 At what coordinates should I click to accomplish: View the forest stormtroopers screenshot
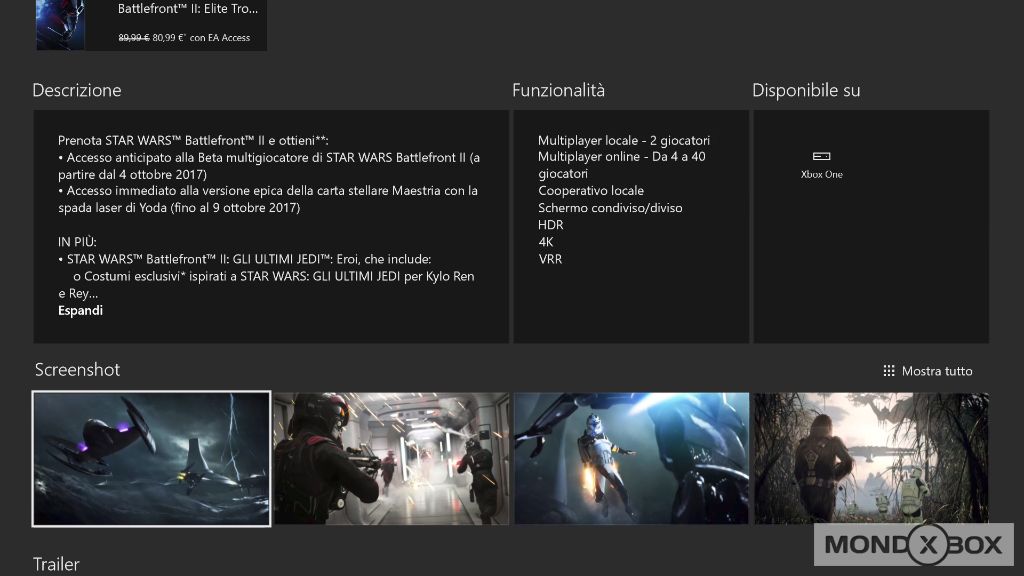[870, 458]
